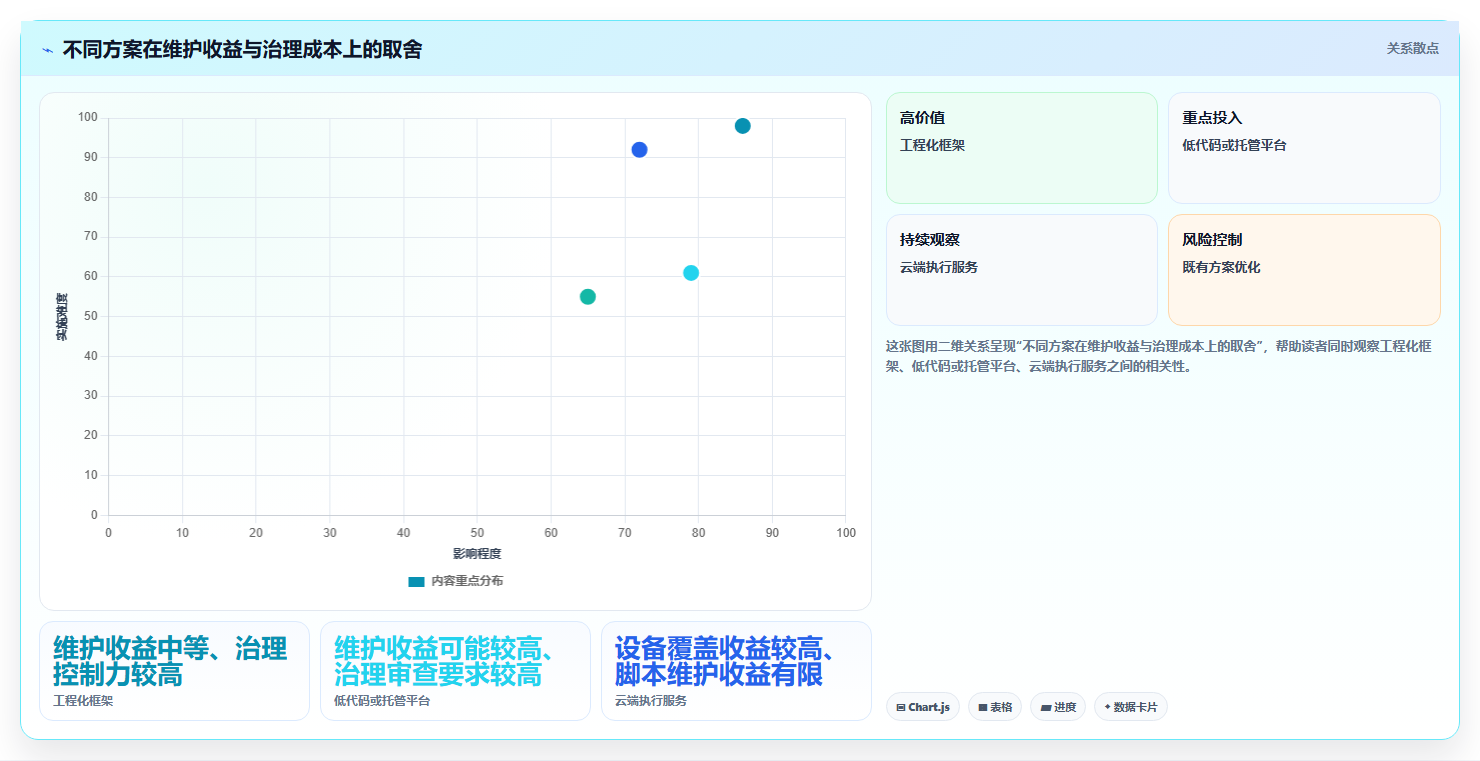
Task: Toggle the 内容重点分布 legend color swatch
Action: [416, 582]
